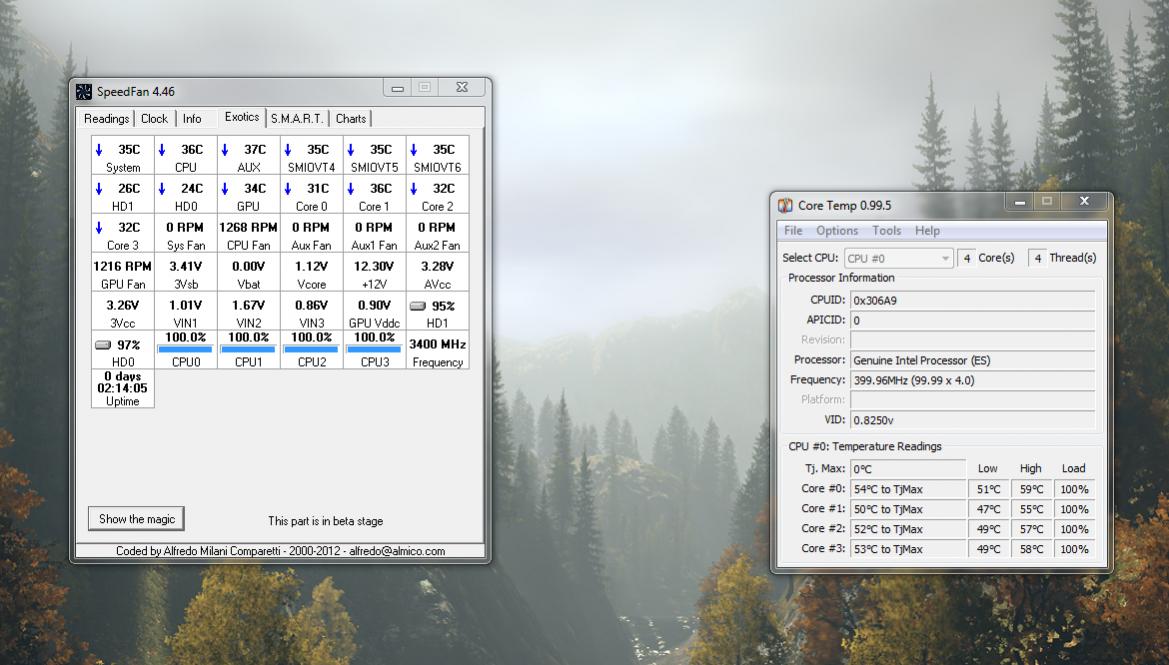1169x665 pixels.
Task: Click the 1216 RPM GPU Fan reading
Action: [x=122, y=274]
